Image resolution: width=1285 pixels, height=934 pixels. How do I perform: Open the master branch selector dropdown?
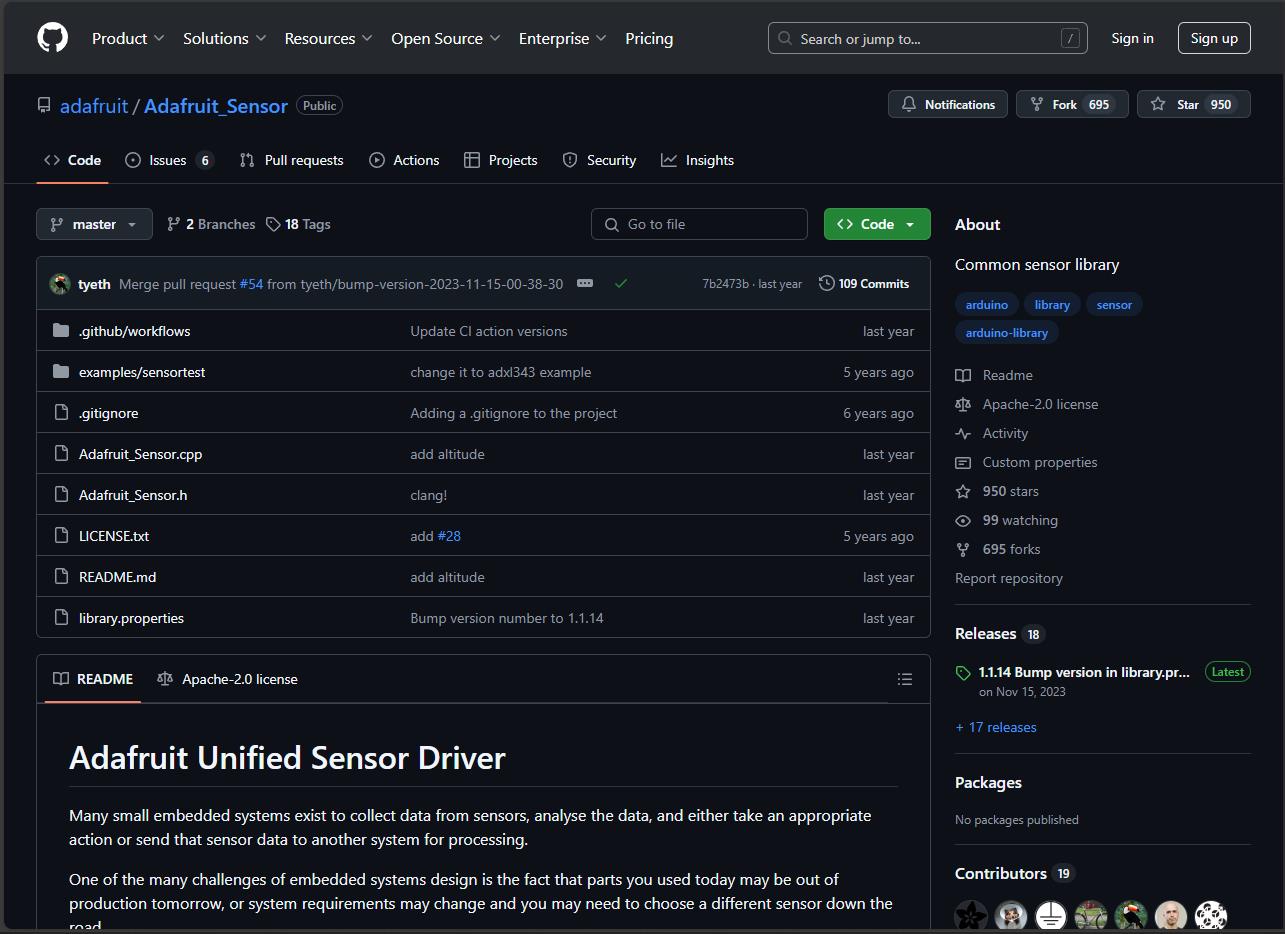pyautogui.click(x=94, y=224)
